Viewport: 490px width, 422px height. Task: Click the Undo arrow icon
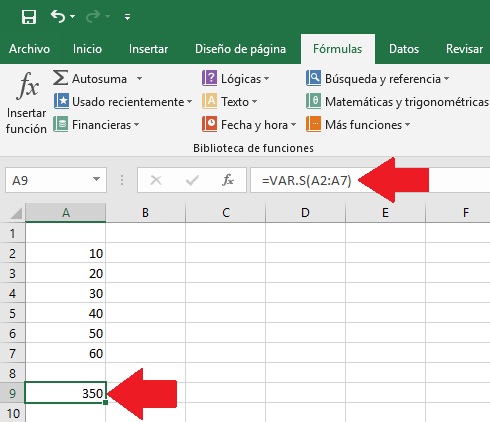[58, 16]
